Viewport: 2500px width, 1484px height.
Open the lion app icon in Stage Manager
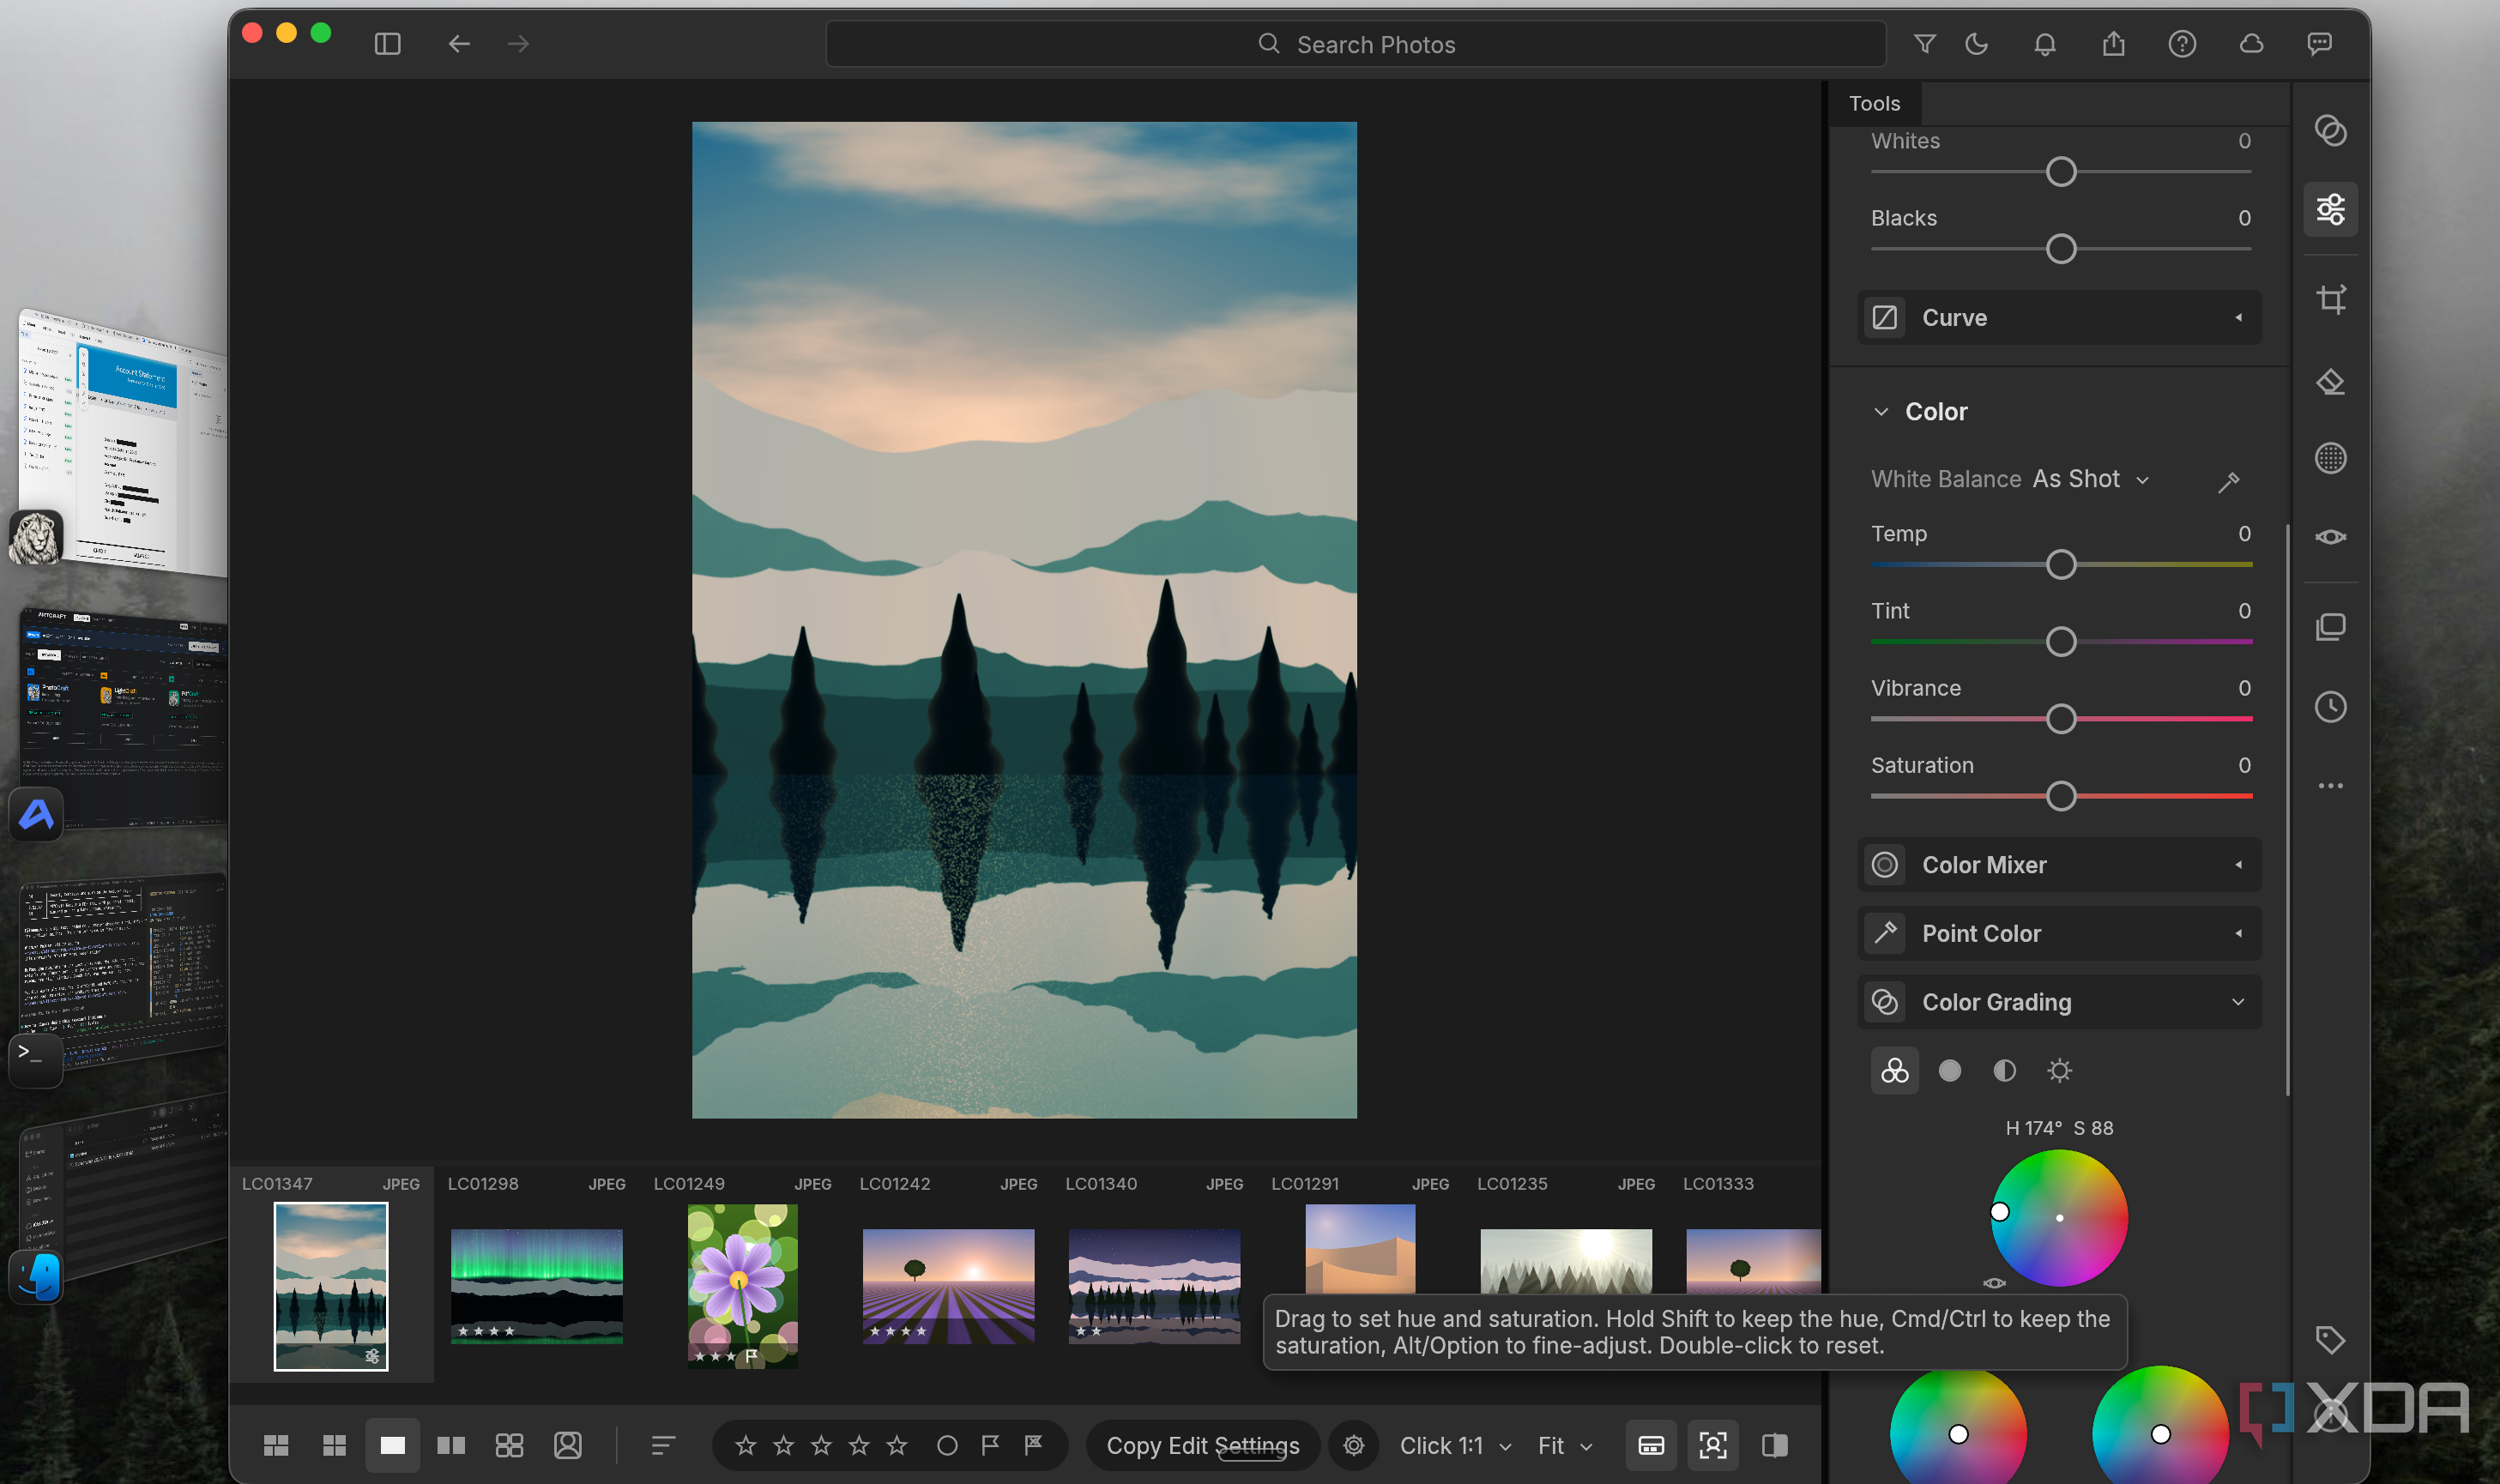[36, 537]
